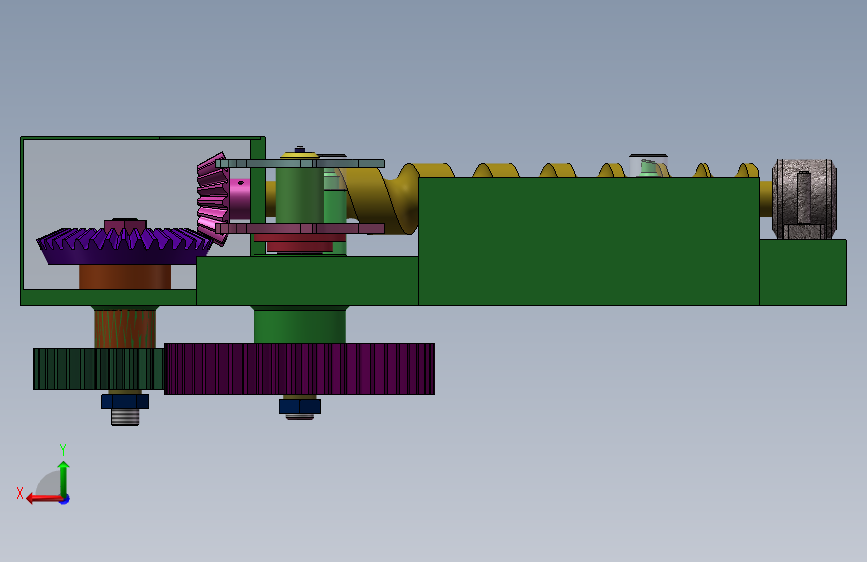Pick the large magenta spur gear
The height and width of the screenshot is (562, 867).
(x=299, y=369)
